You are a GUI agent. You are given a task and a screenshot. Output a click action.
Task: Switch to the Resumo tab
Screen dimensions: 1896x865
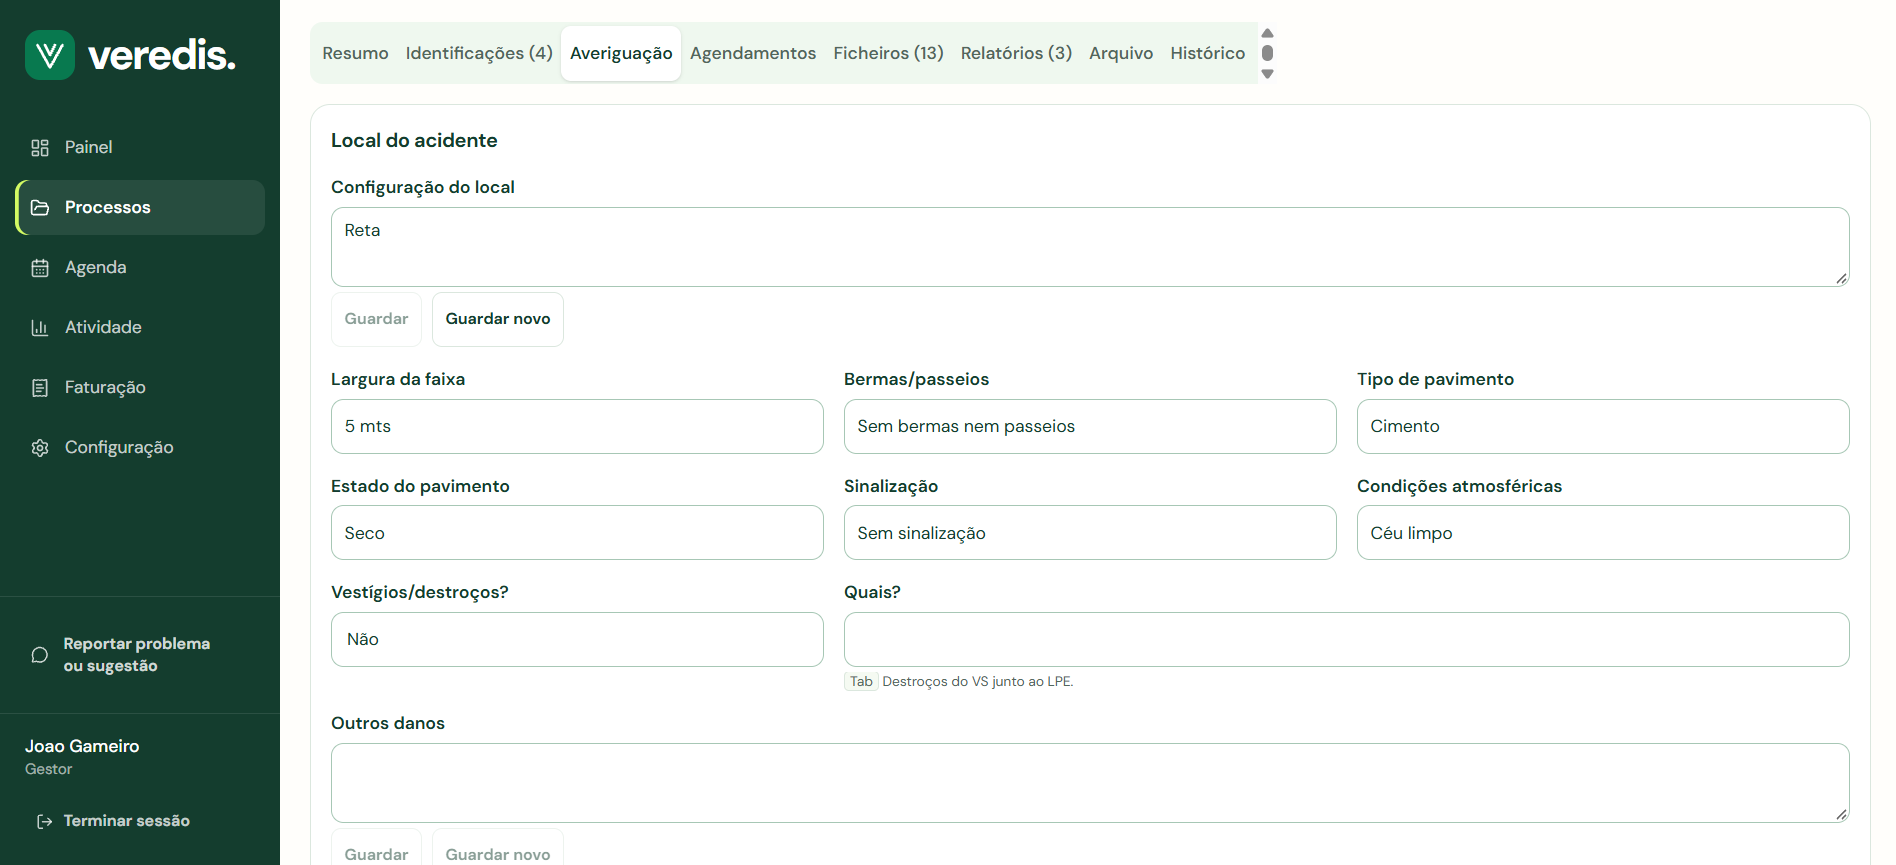pyautogui.click(x=355, y=53)
